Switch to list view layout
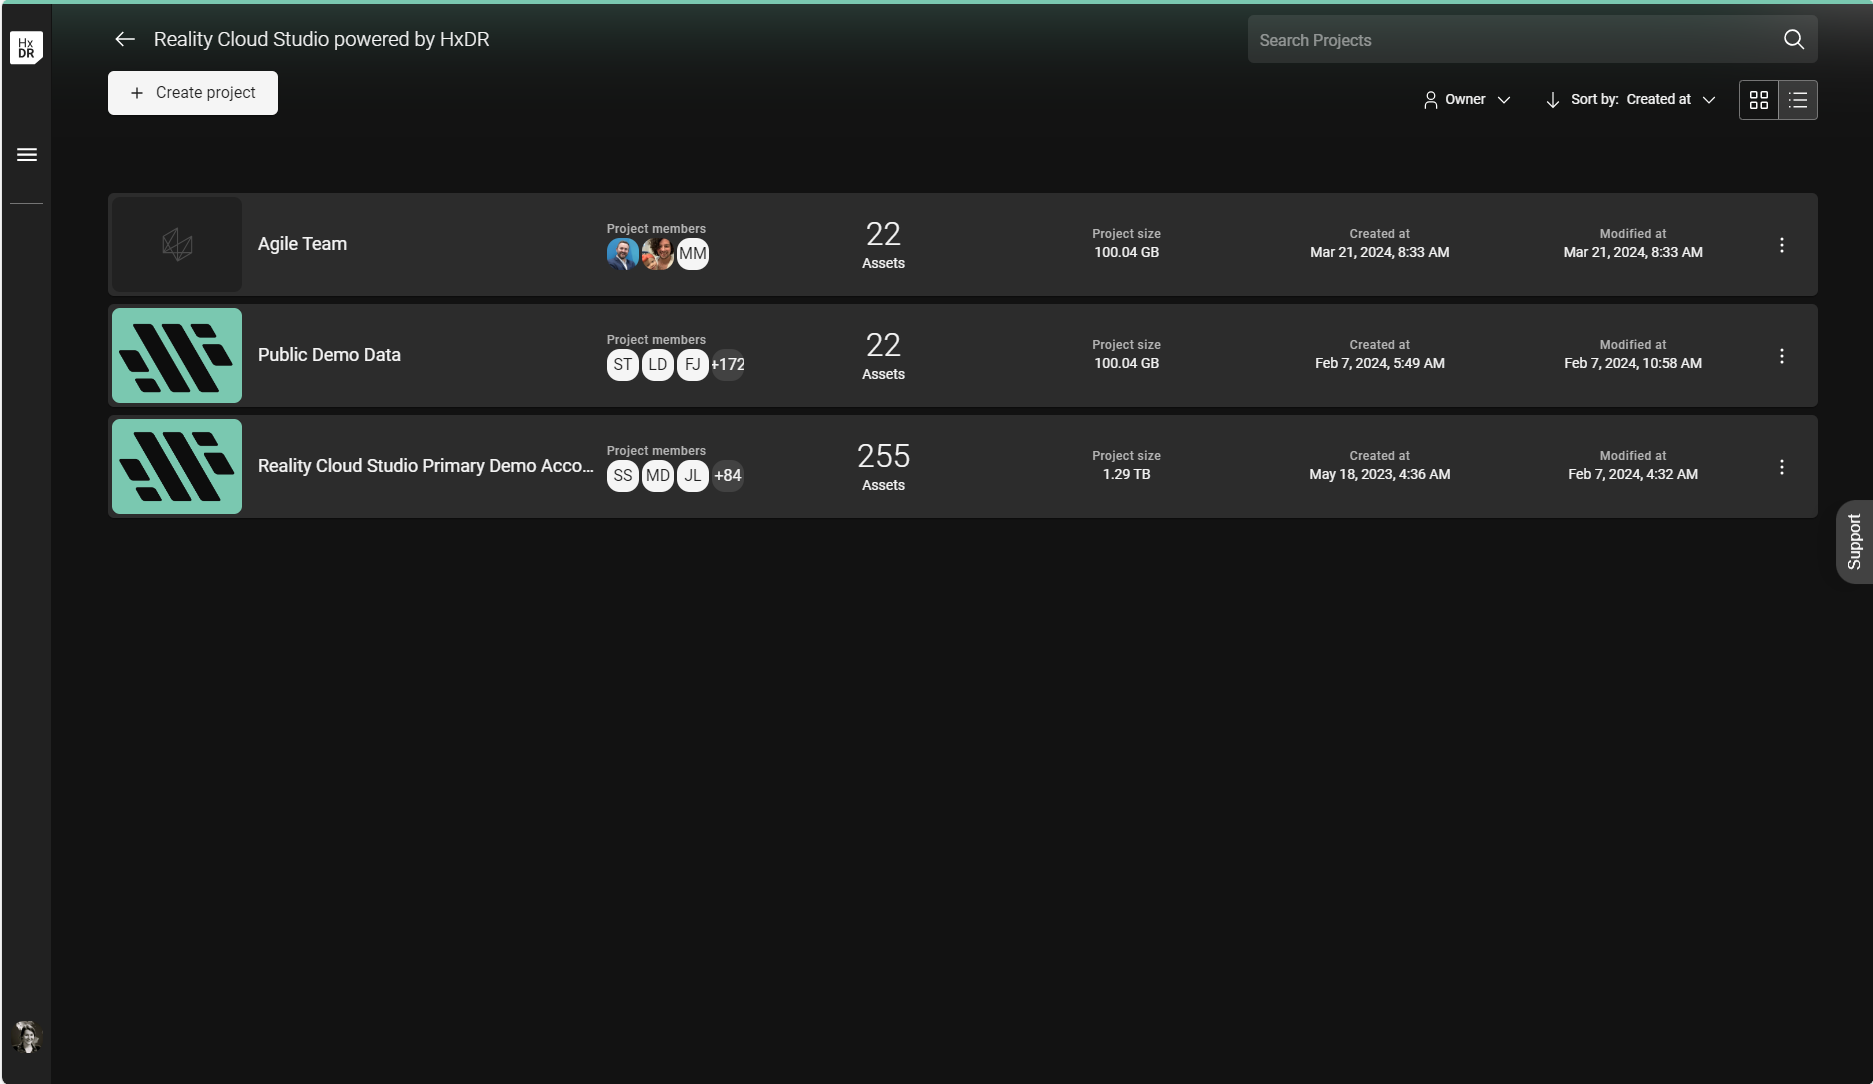This screenshot has width=1873, height=1084. [1797, 100]
